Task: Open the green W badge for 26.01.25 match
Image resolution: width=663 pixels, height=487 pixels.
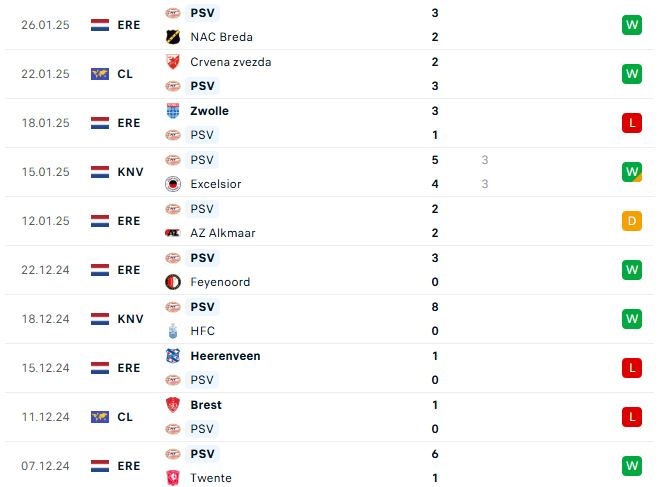Action: click(x=632, y=25)
